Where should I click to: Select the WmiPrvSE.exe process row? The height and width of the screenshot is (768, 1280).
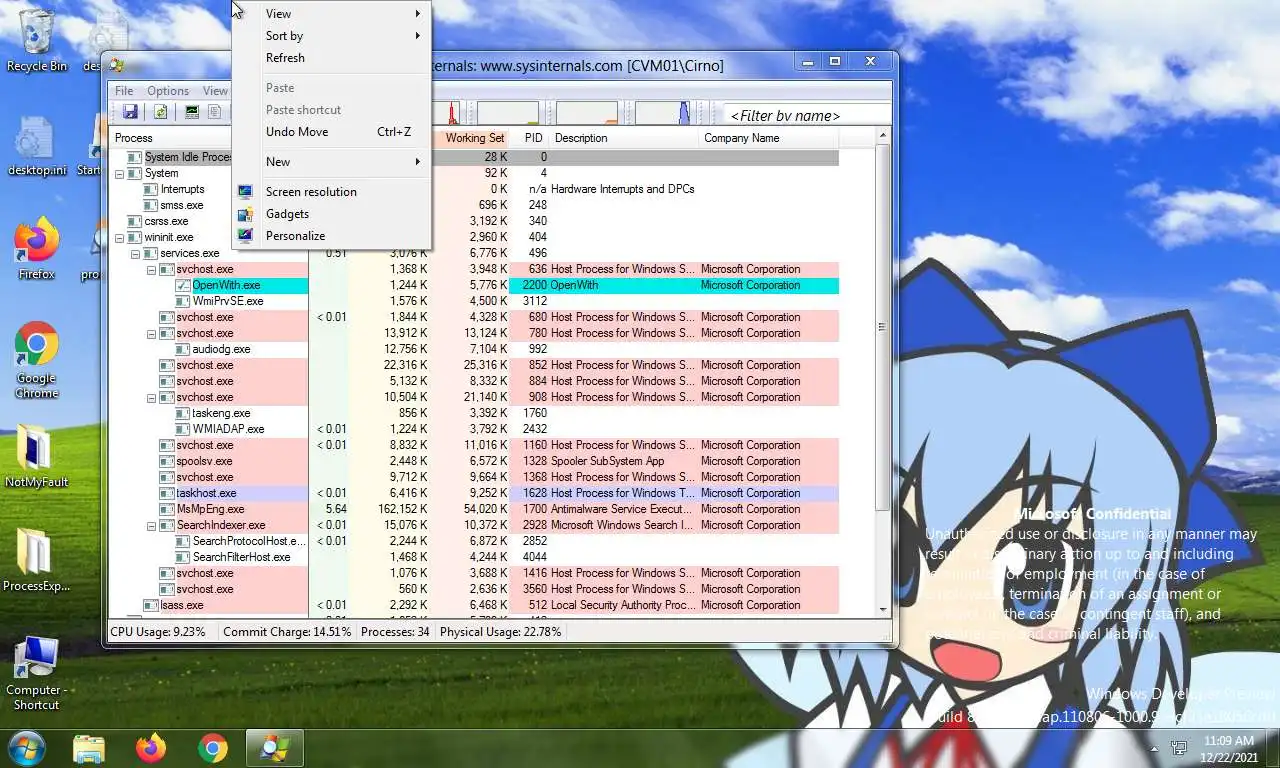[x=474, y=301]
